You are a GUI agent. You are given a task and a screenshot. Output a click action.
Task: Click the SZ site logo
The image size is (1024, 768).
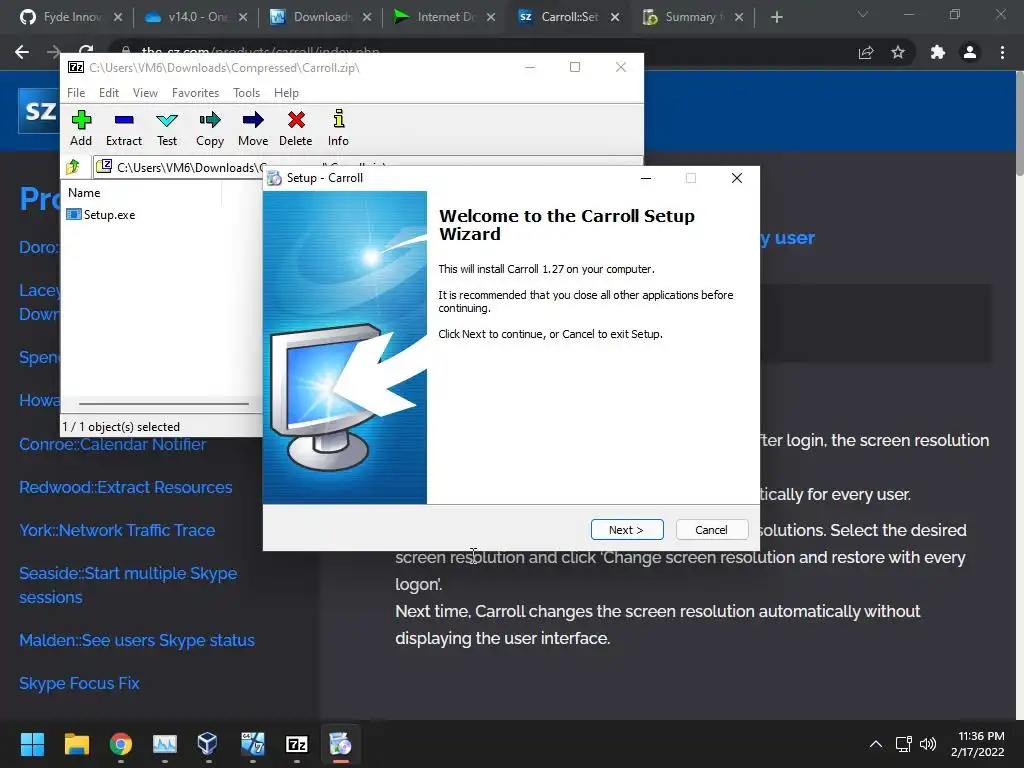[39, 110]
